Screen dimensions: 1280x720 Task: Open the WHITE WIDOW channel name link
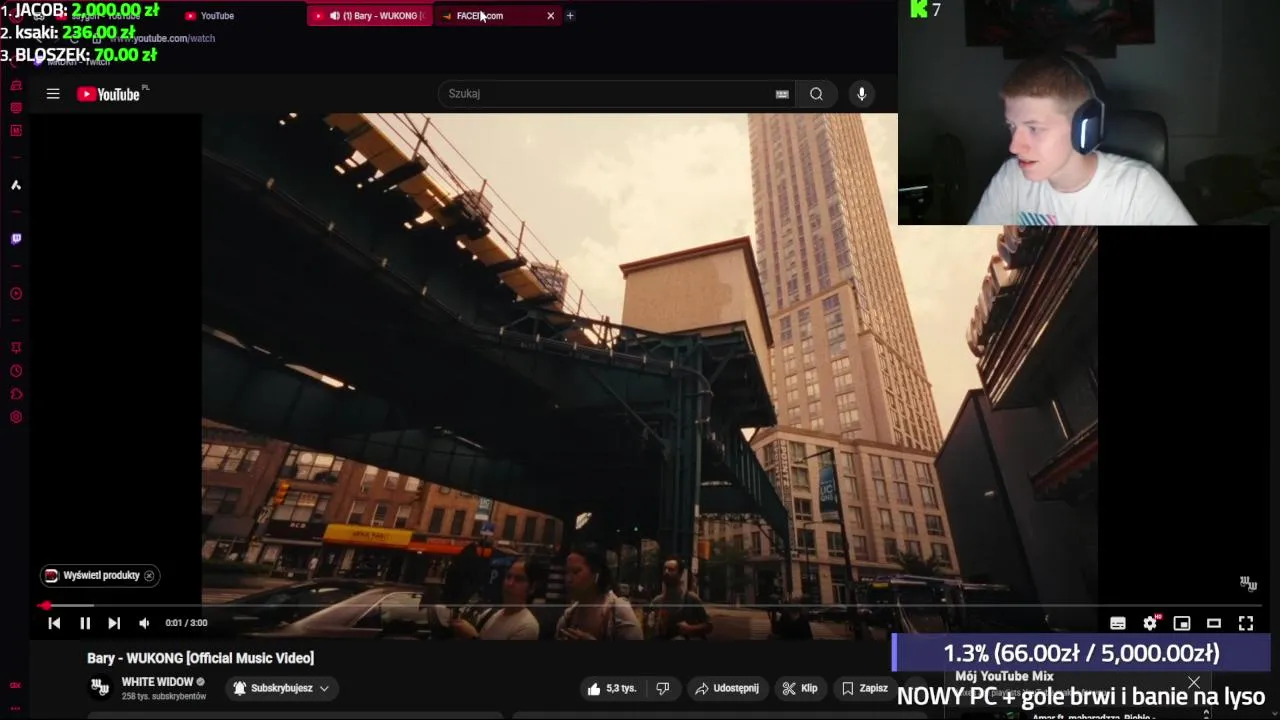157,682
